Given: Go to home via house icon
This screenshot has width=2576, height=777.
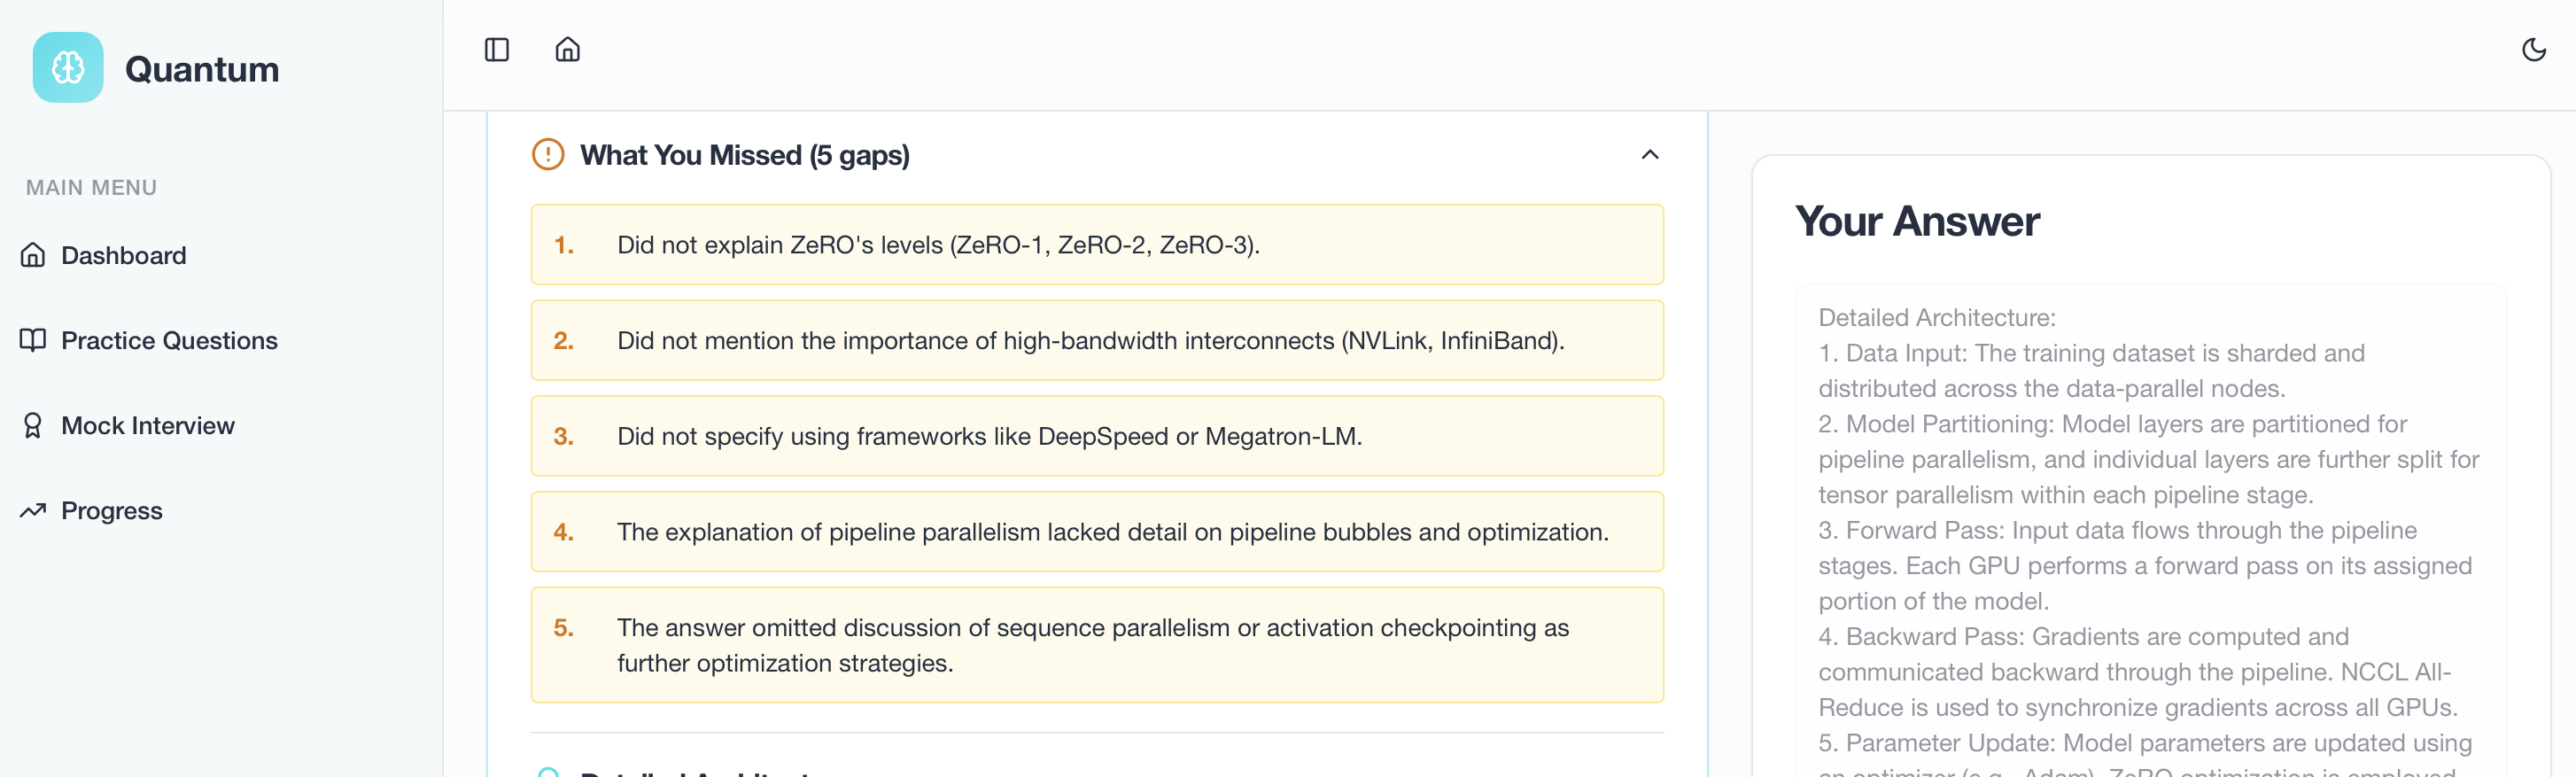Looking at the screenshot, I should 567,50.
